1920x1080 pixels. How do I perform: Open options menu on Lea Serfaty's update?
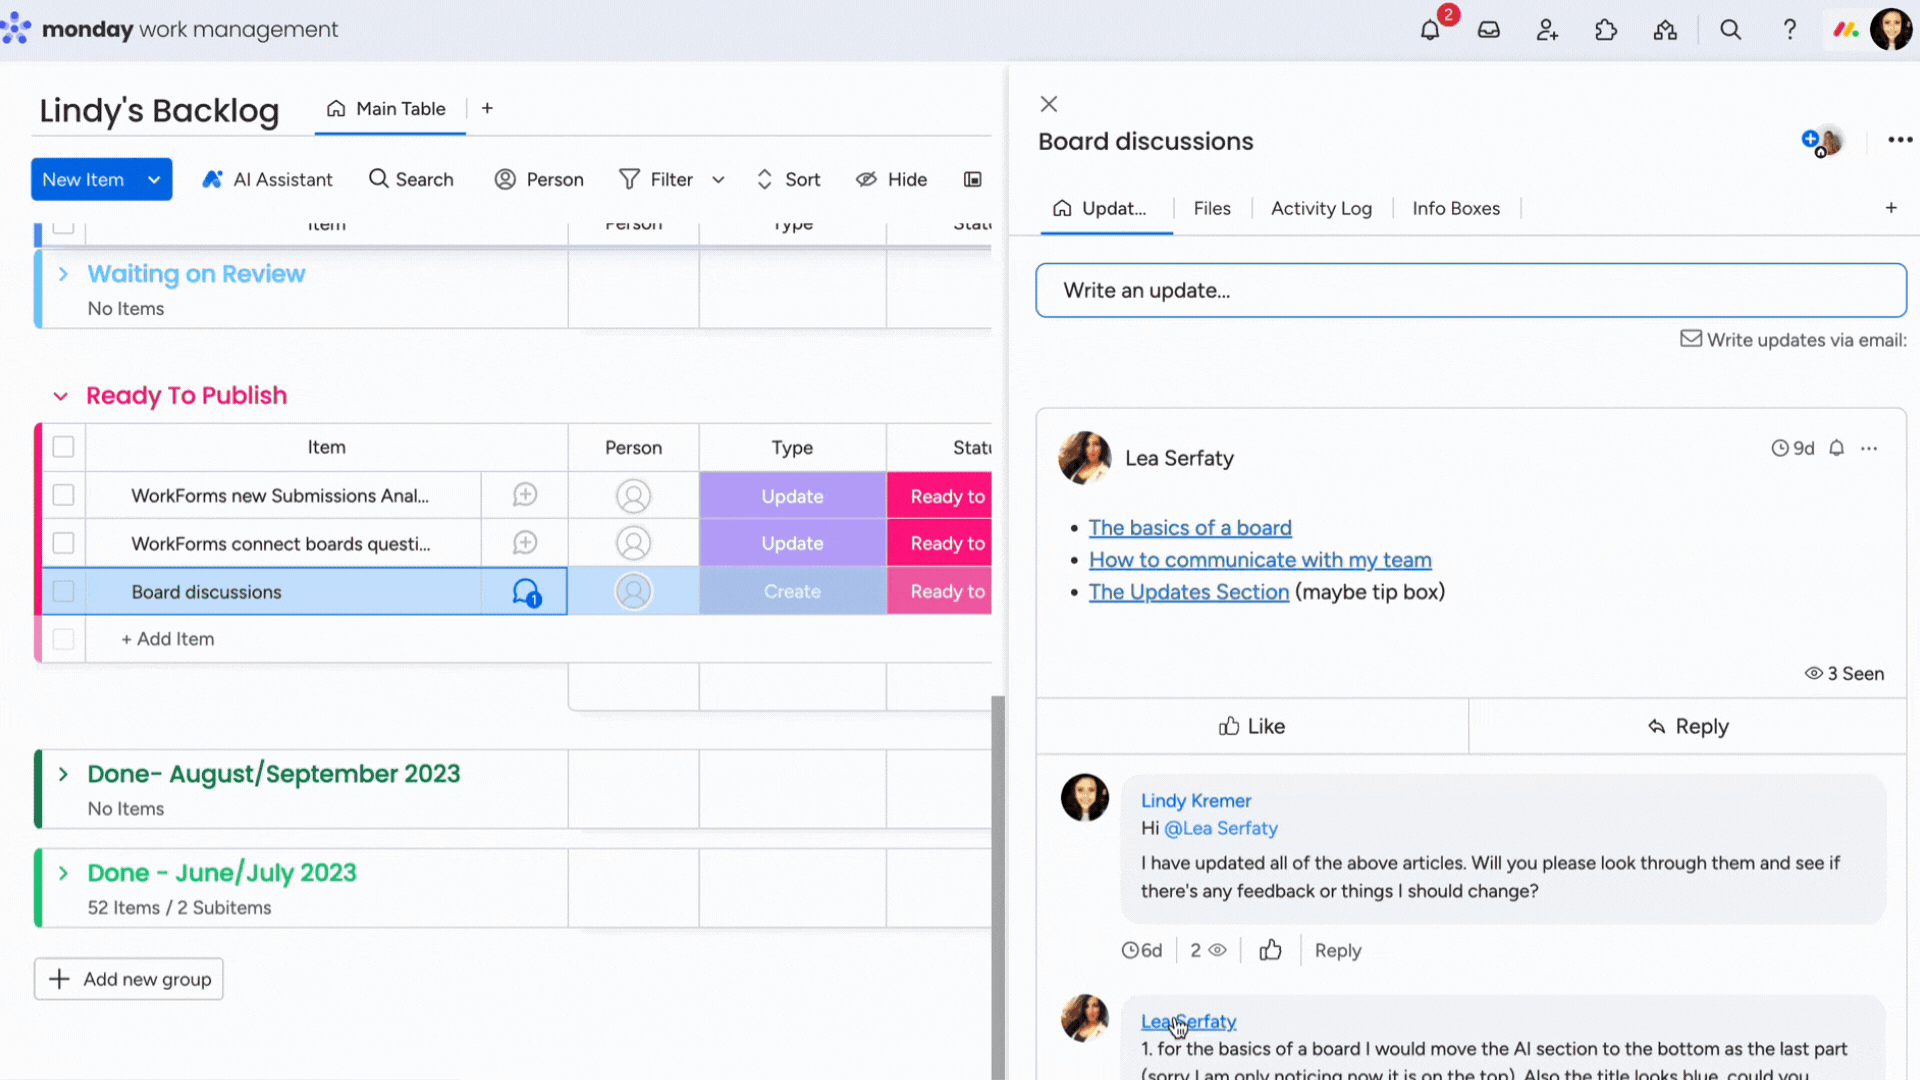(1869, 448)
